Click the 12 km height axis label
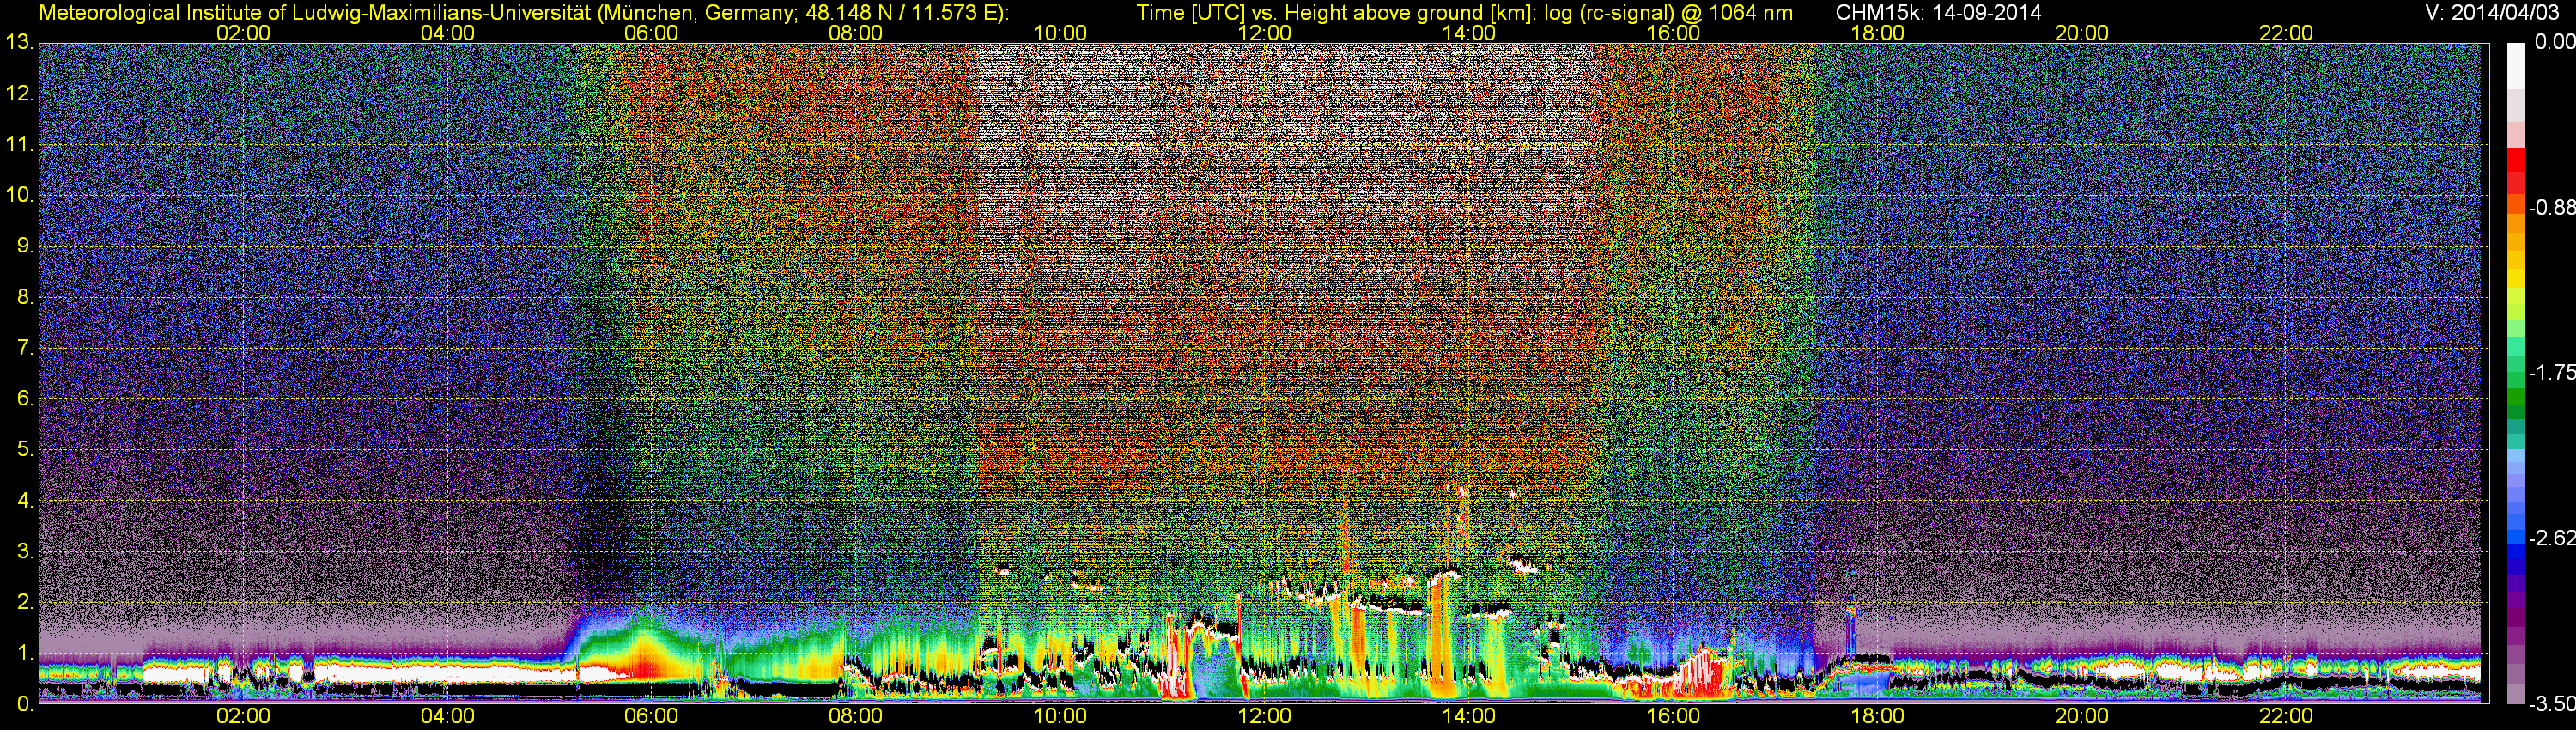Viewport: 2576px width, 730px height. tap(19, 94)
